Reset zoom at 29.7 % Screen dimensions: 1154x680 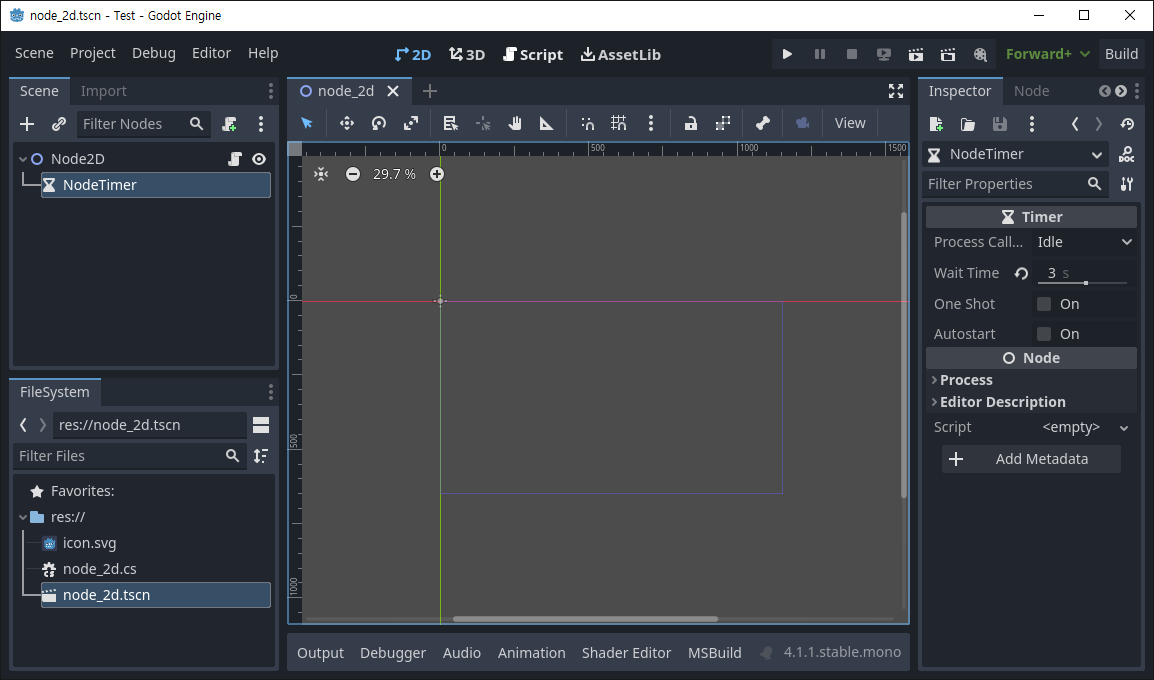tap(394, 174)
